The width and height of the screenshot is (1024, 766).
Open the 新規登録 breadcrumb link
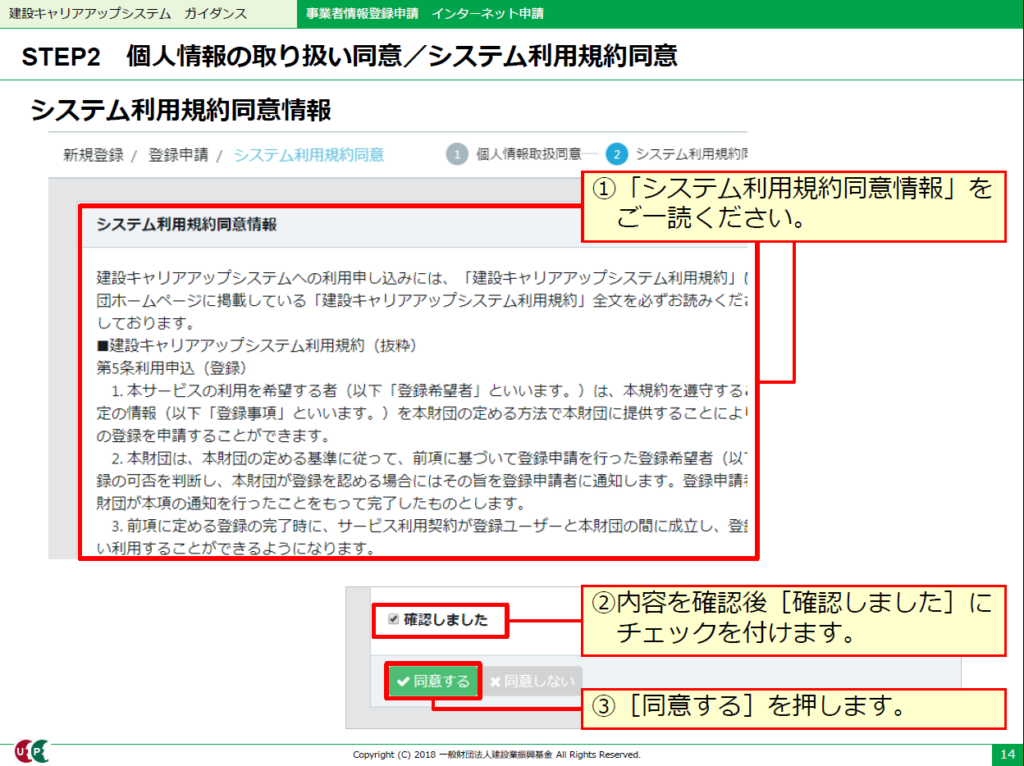[93, 155]
